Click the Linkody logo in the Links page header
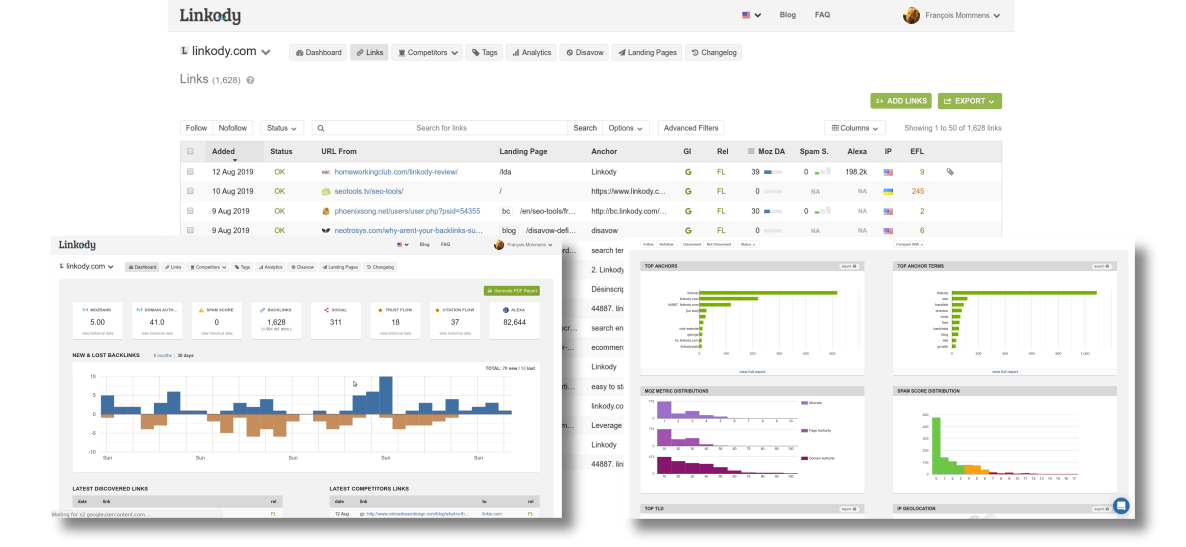The image size is (1186, 547). pos(210,15)
